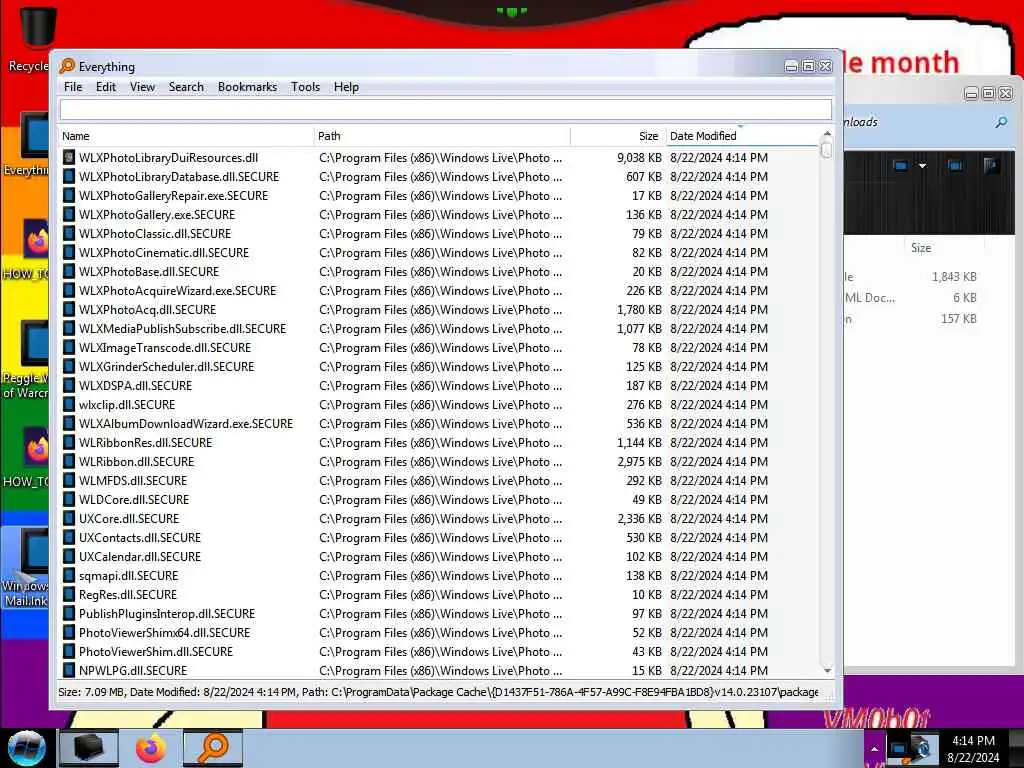Open the Windows Mail.lnk desktop shortcut

pyautogui.click(x=26, y=567)
